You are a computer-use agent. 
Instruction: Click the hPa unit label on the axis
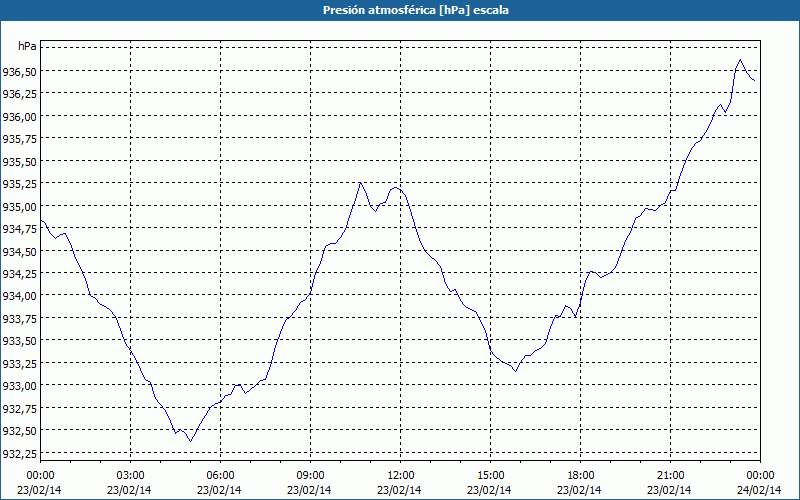pos(27,46)
